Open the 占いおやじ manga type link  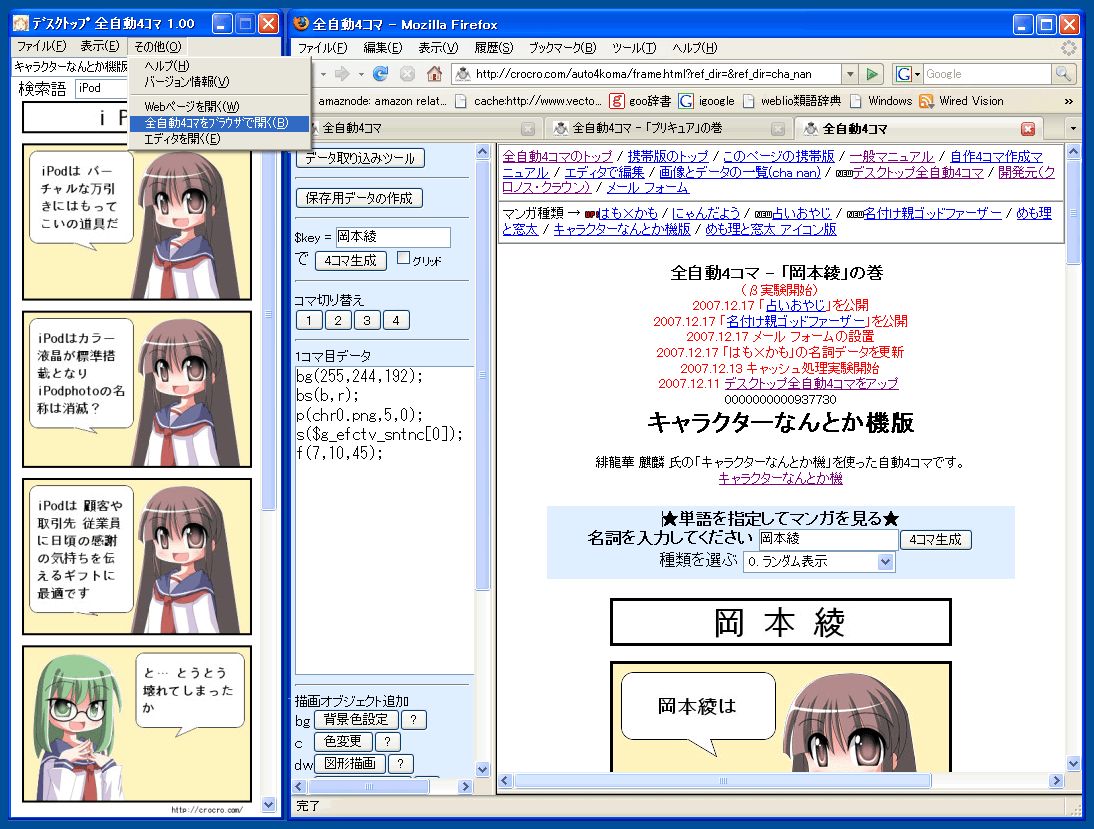(x=802, y=213)
